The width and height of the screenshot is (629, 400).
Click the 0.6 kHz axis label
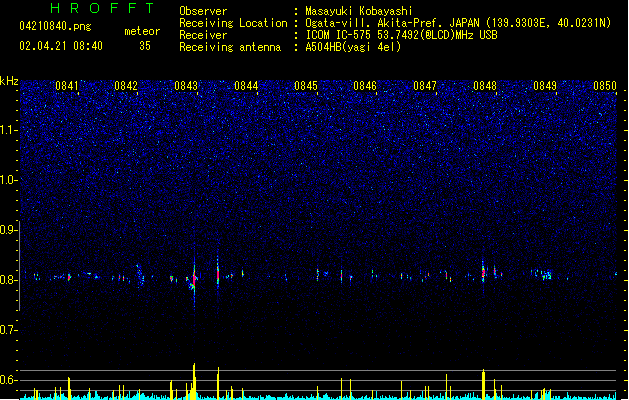pos(9,380)
